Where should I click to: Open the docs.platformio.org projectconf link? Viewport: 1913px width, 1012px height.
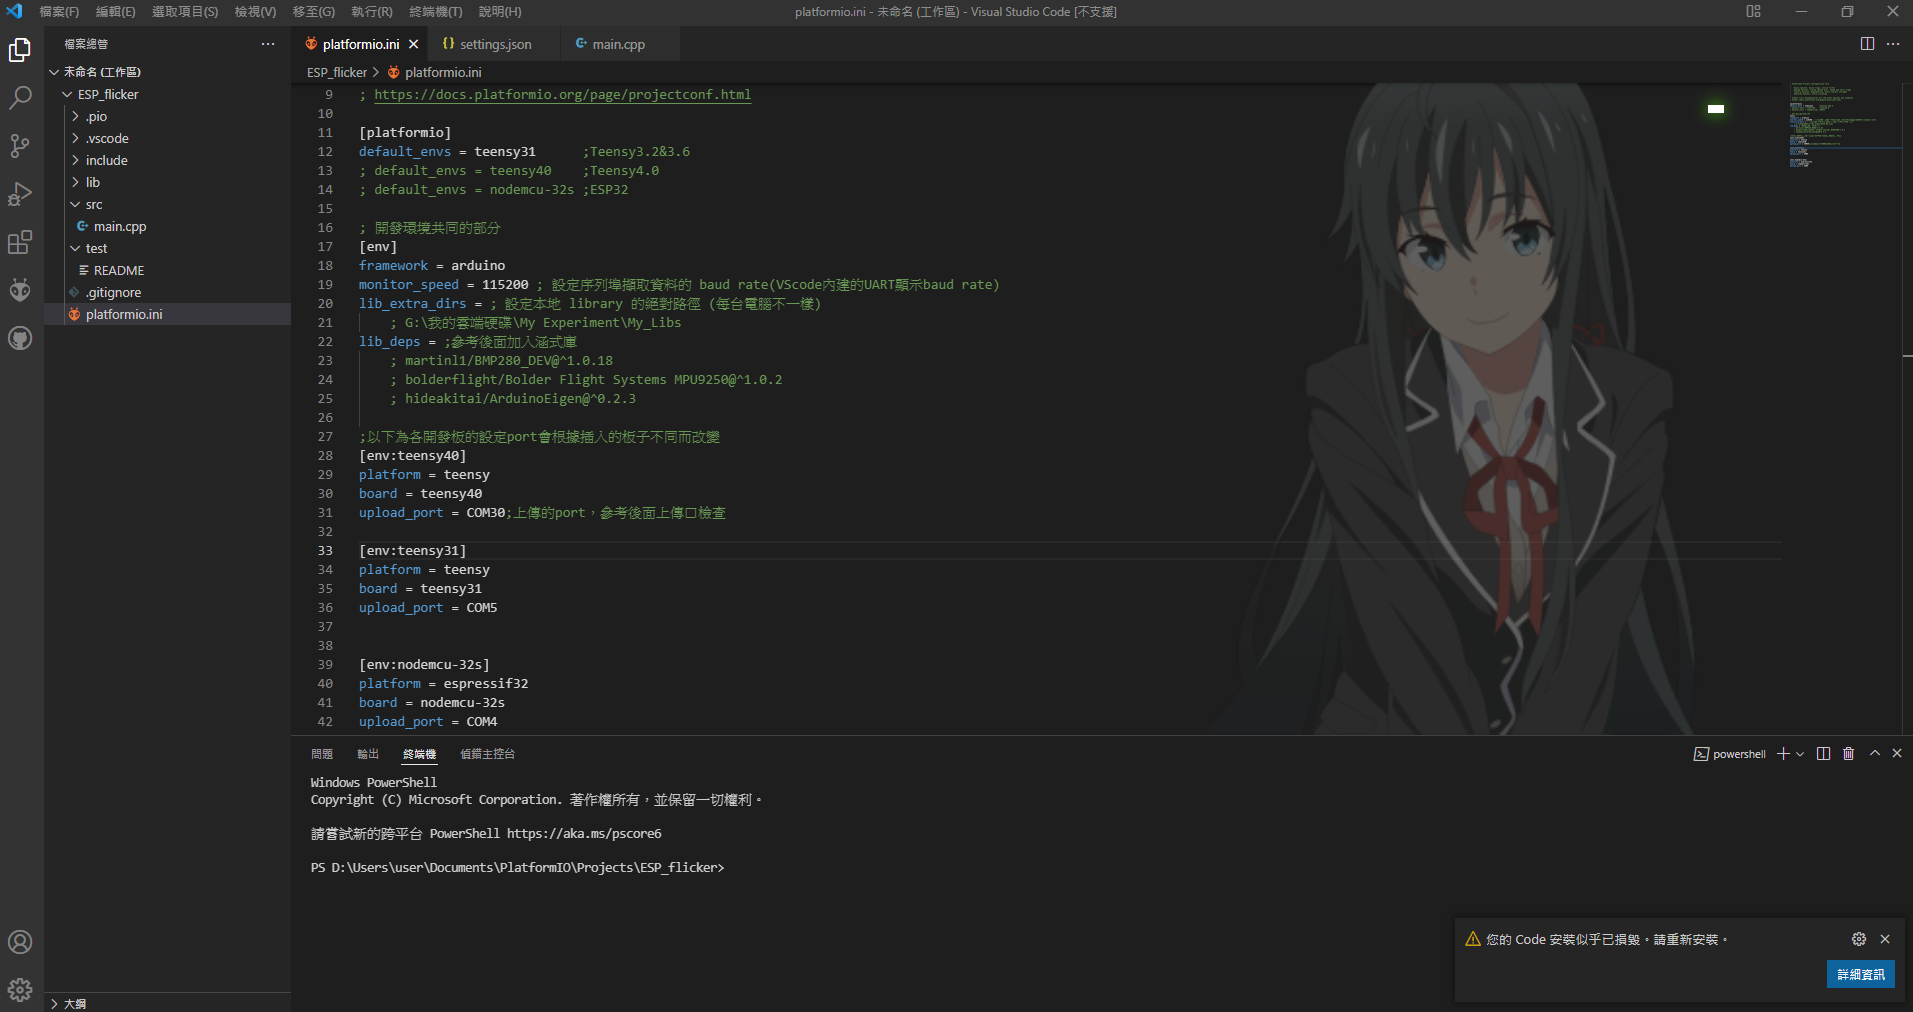(x=563, y=95)
